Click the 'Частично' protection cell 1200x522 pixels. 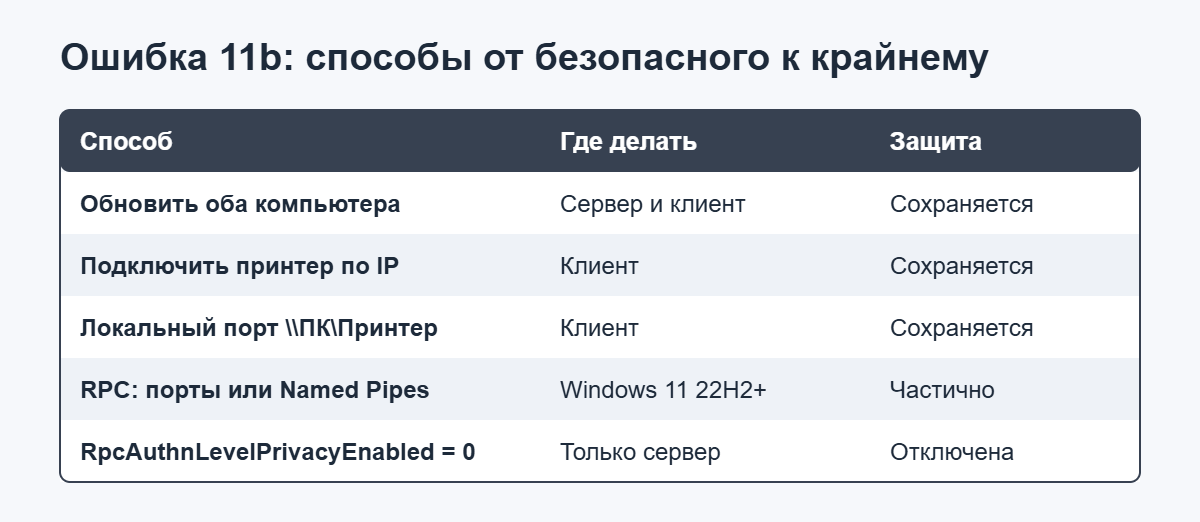pyautogui.click(x=942, y=390)
